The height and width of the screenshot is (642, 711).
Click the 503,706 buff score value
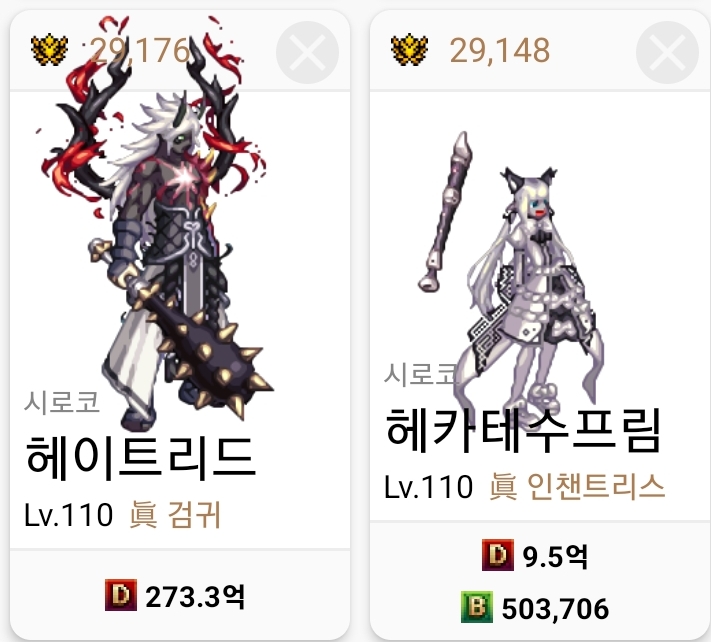tap(555, 608)
